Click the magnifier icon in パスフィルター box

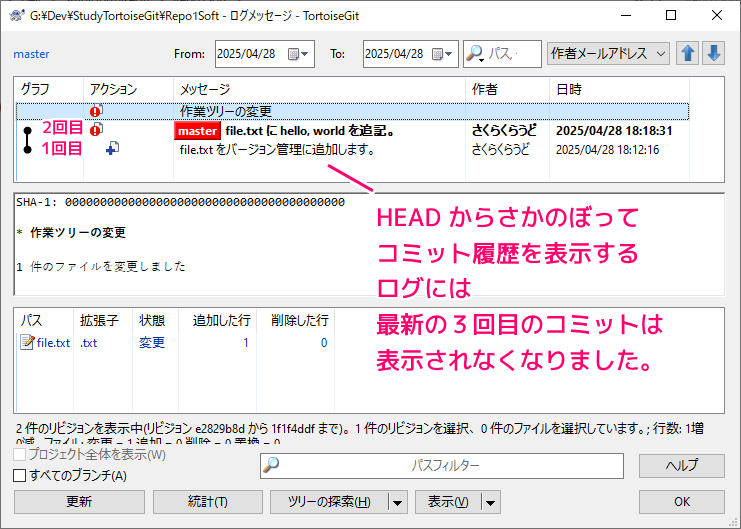click(271, 465)
